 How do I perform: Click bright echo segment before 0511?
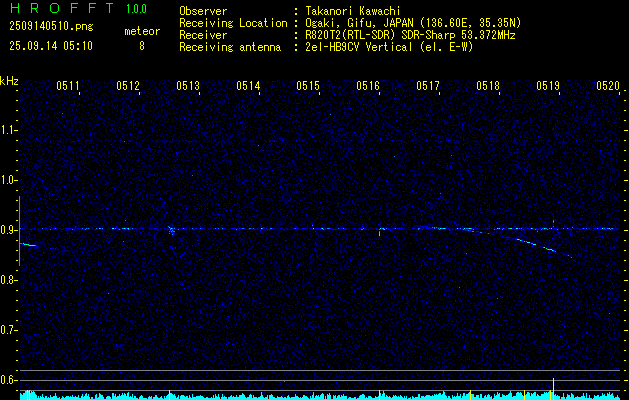click(28, 244)
